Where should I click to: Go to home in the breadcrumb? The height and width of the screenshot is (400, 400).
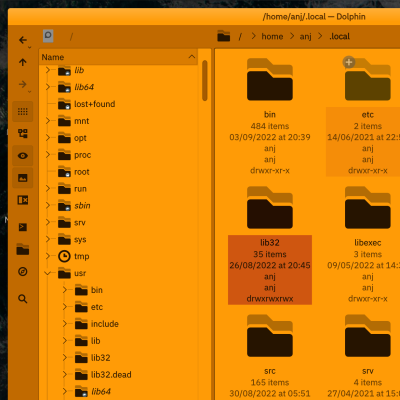click(x=272, y=36)
